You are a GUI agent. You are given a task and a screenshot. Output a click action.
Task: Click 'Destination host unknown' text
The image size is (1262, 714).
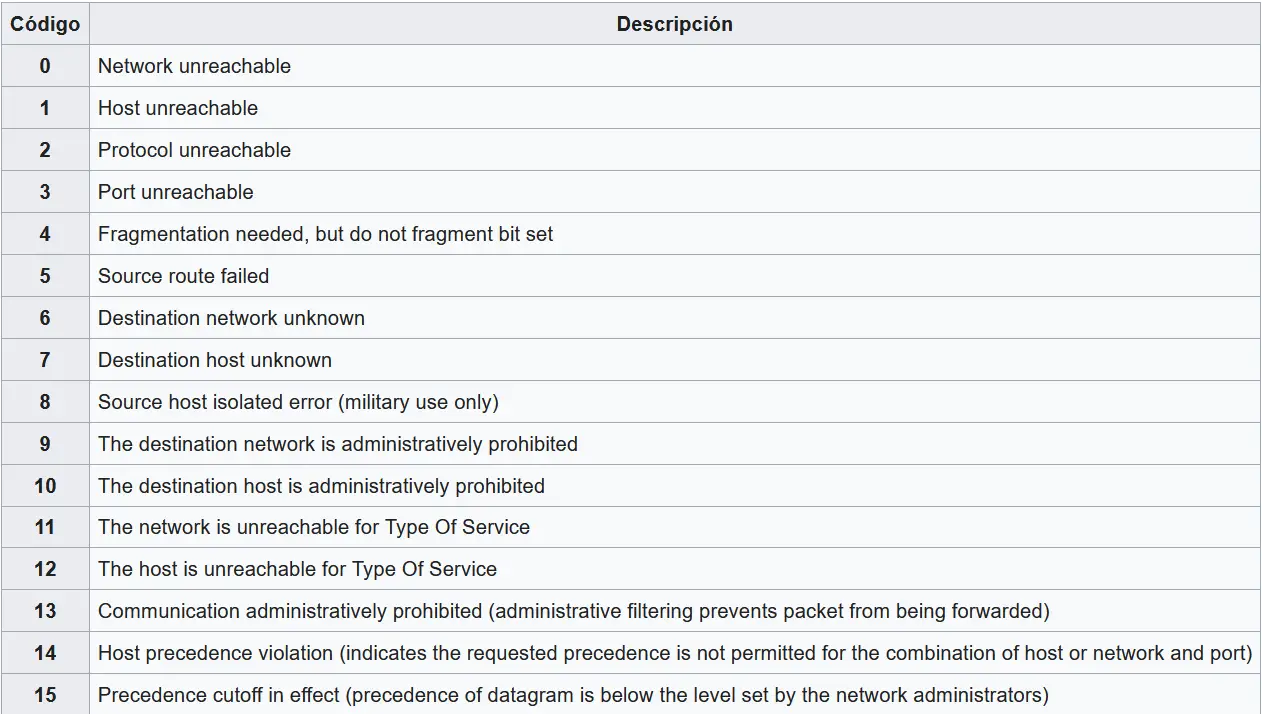click(215, 360)
